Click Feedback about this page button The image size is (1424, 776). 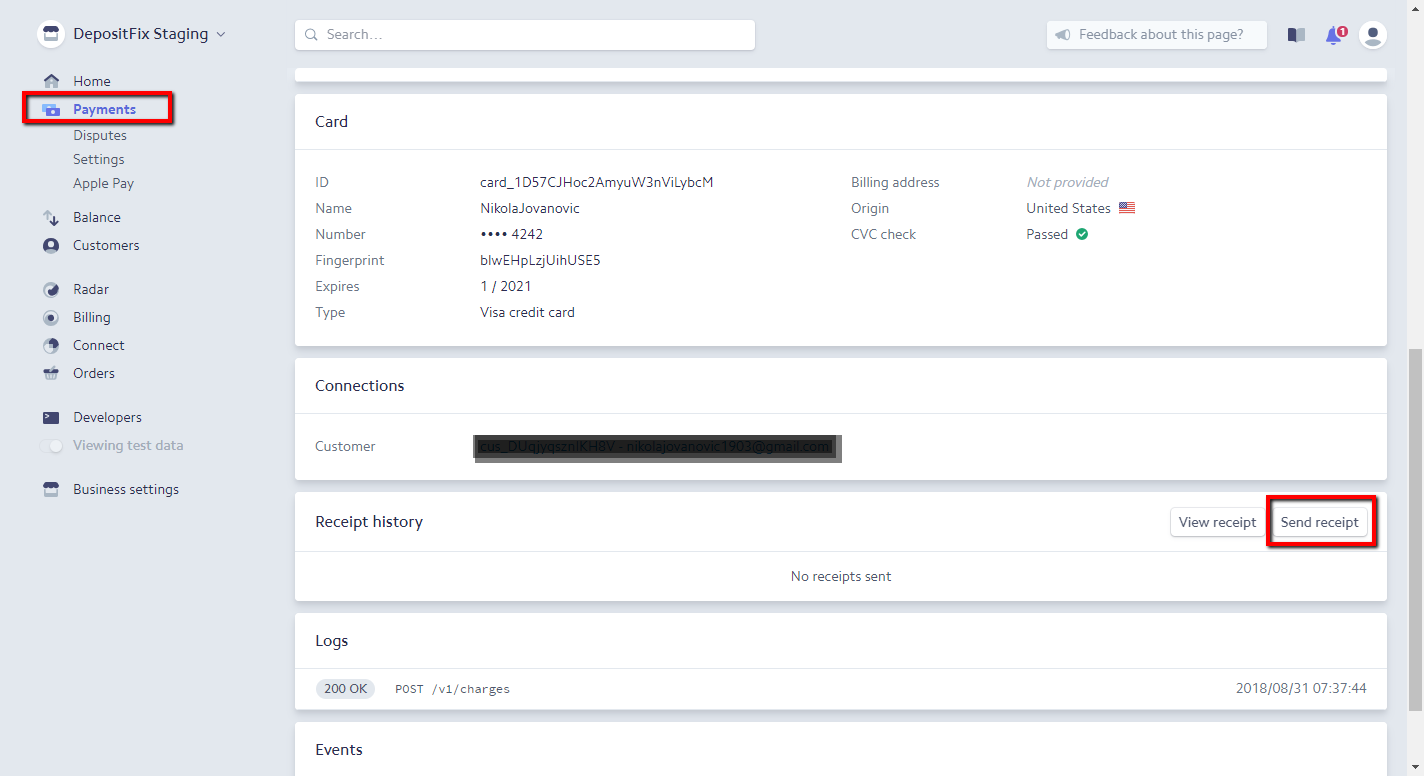1157,34
